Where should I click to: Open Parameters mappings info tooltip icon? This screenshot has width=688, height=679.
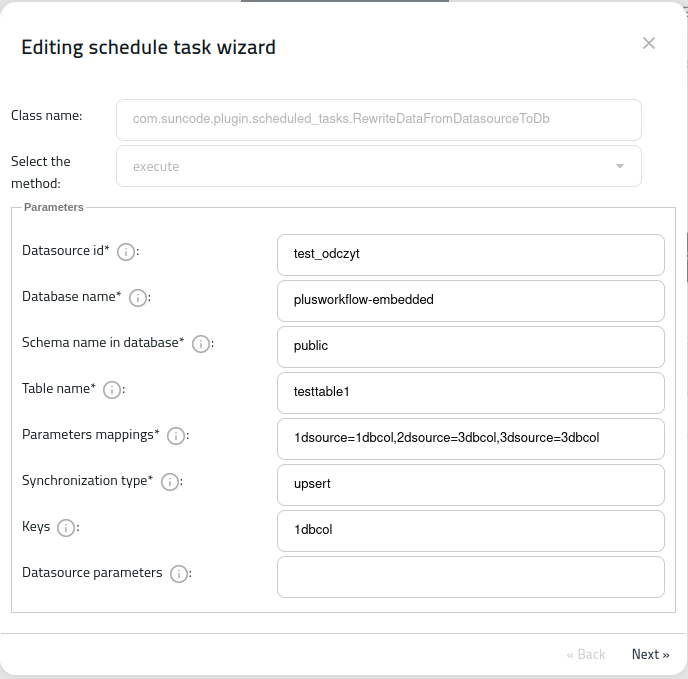(x=176, y=436)
